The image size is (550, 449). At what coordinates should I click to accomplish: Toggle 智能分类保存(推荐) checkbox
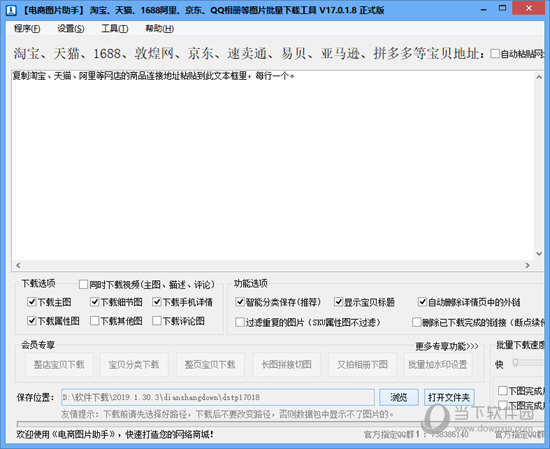click(x=240, y=302)
